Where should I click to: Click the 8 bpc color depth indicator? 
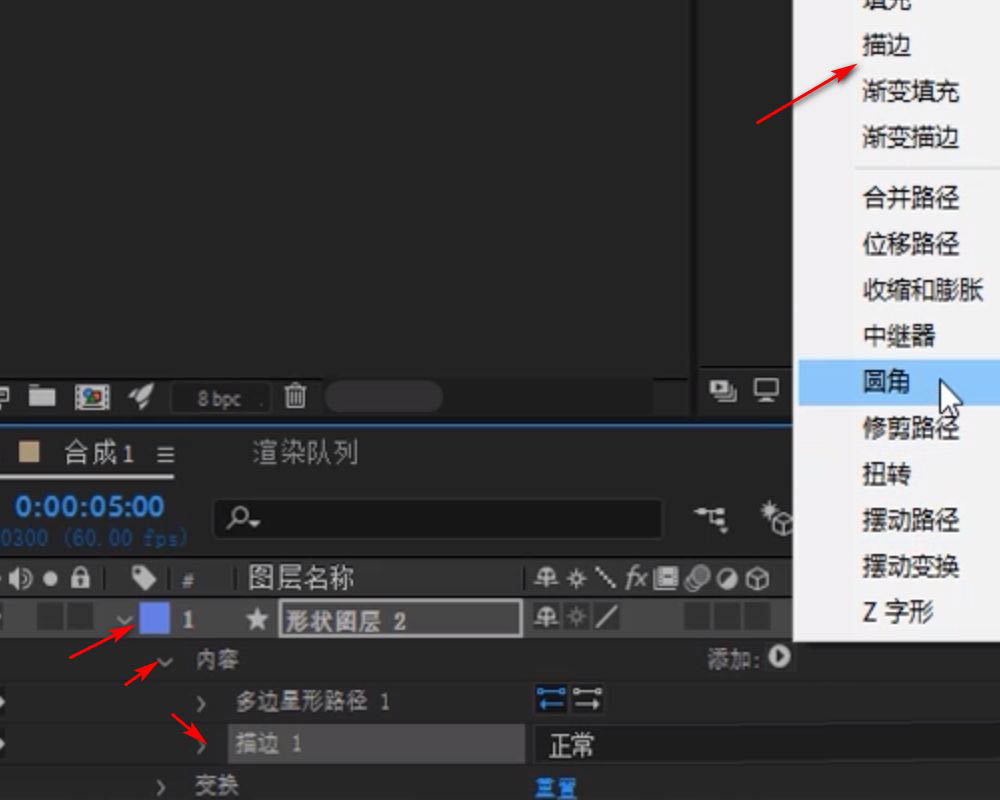point(220,398)
